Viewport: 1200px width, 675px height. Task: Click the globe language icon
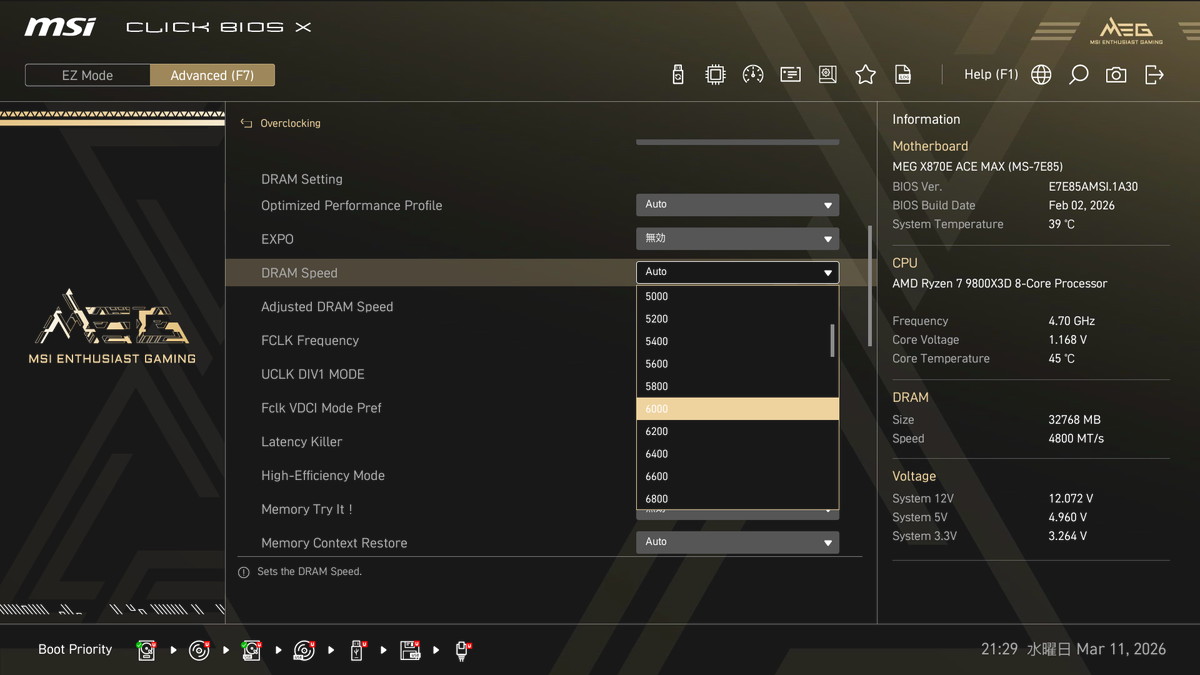(x=1041, y=75)
